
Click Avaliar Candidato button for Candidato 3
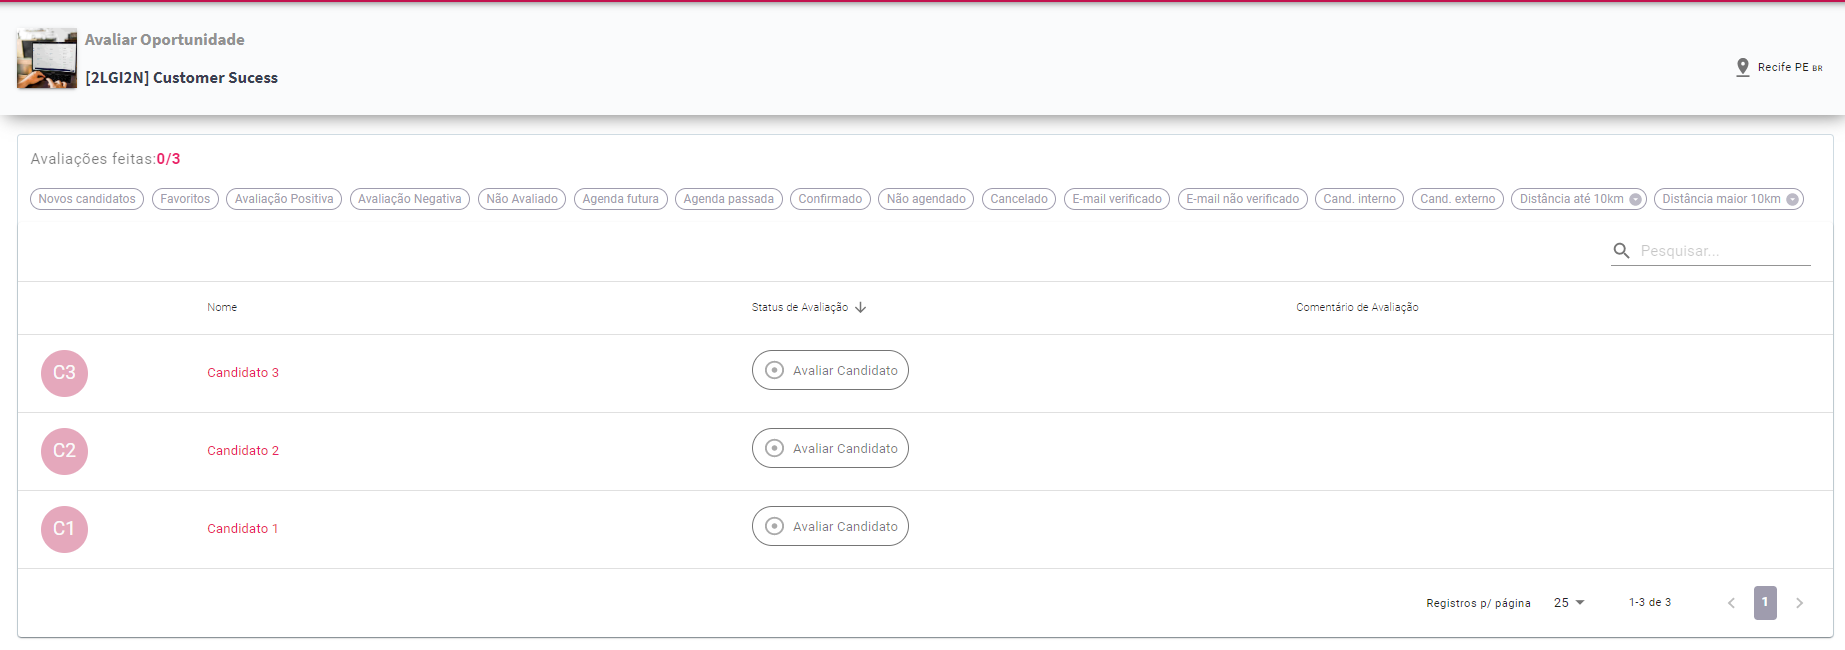830,371
